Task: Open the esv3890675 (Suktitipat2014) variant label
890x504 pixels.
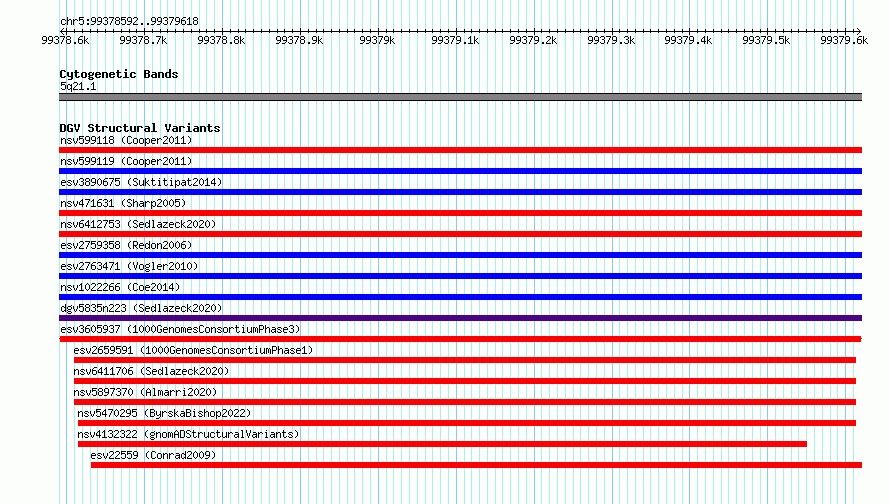Action: (141, 182)
